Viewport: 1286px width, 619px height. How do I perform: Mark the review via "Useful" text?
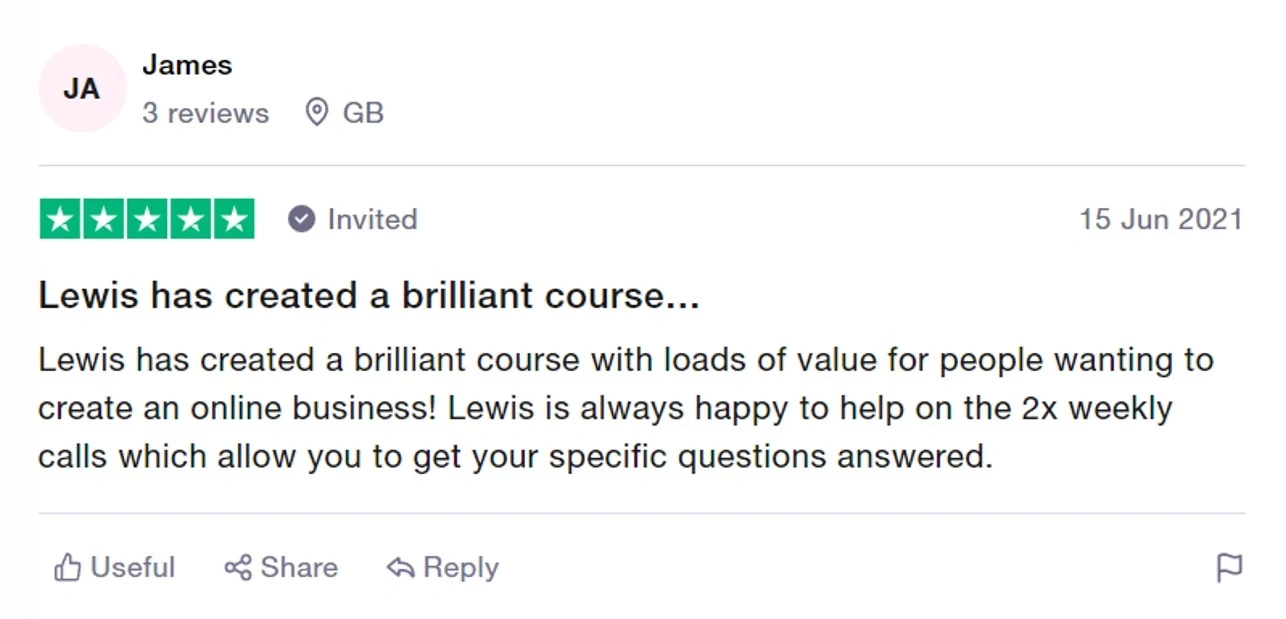pos(132,568)
